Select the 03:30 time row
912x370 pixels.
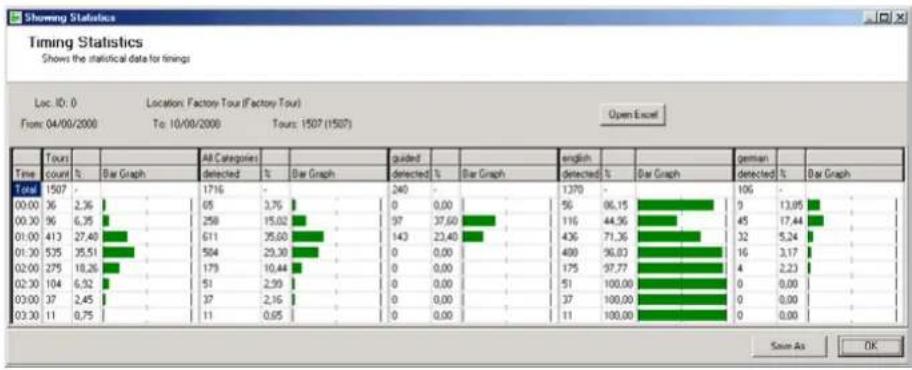[x=27, y=315]
